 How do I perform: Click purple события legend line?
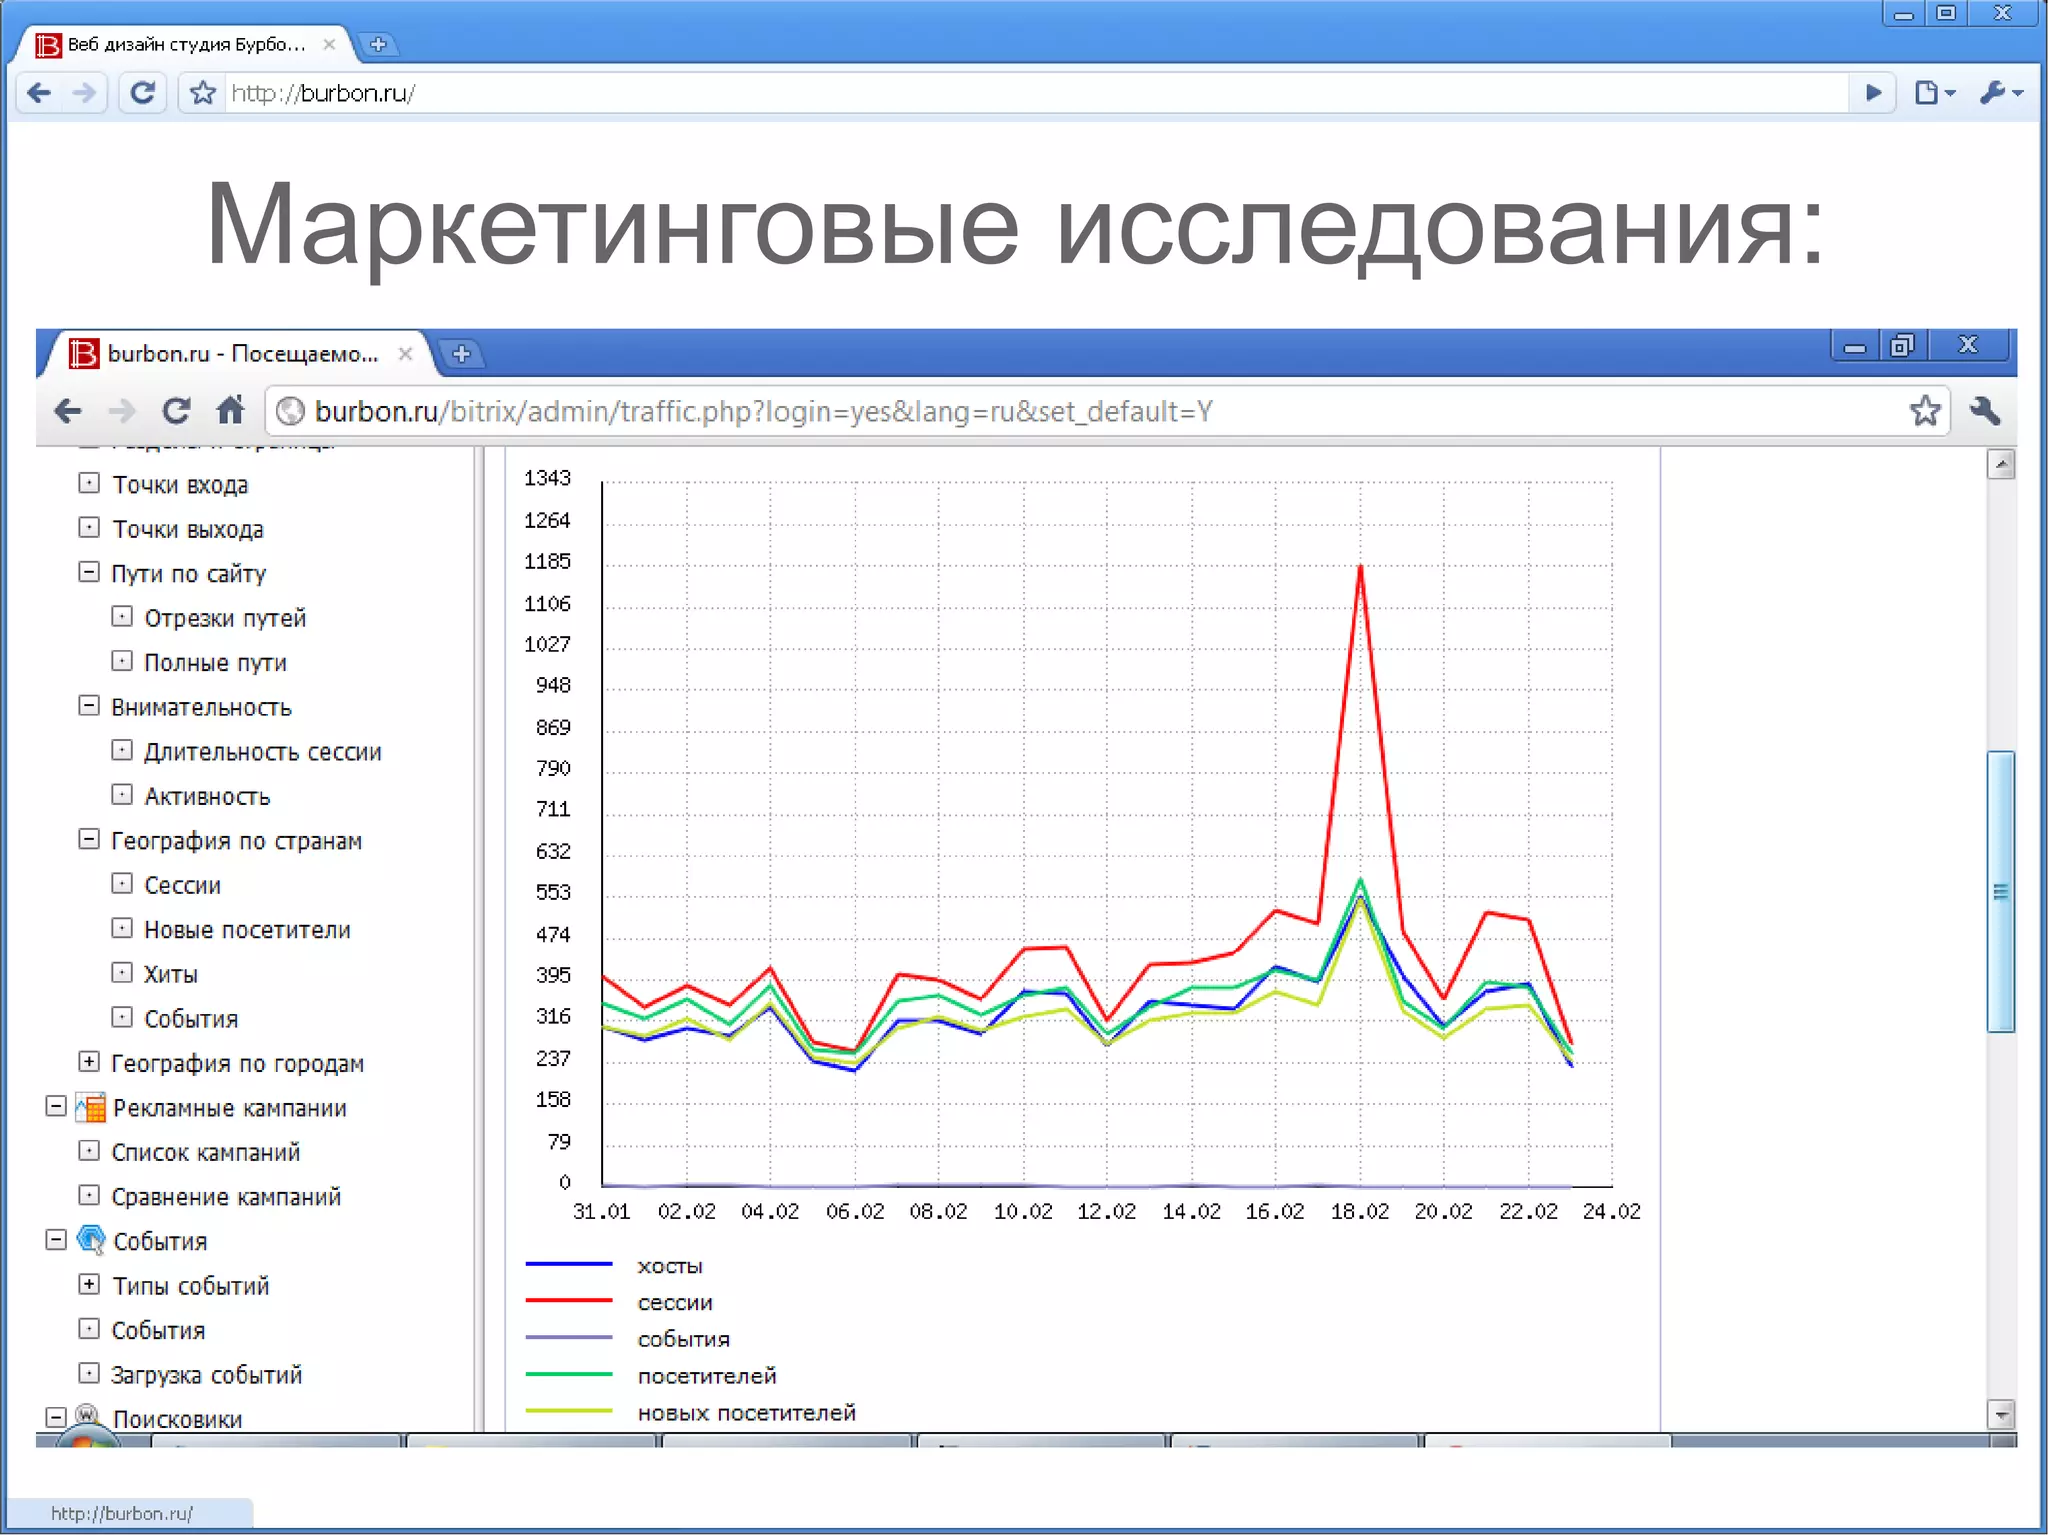[569, 1337]
